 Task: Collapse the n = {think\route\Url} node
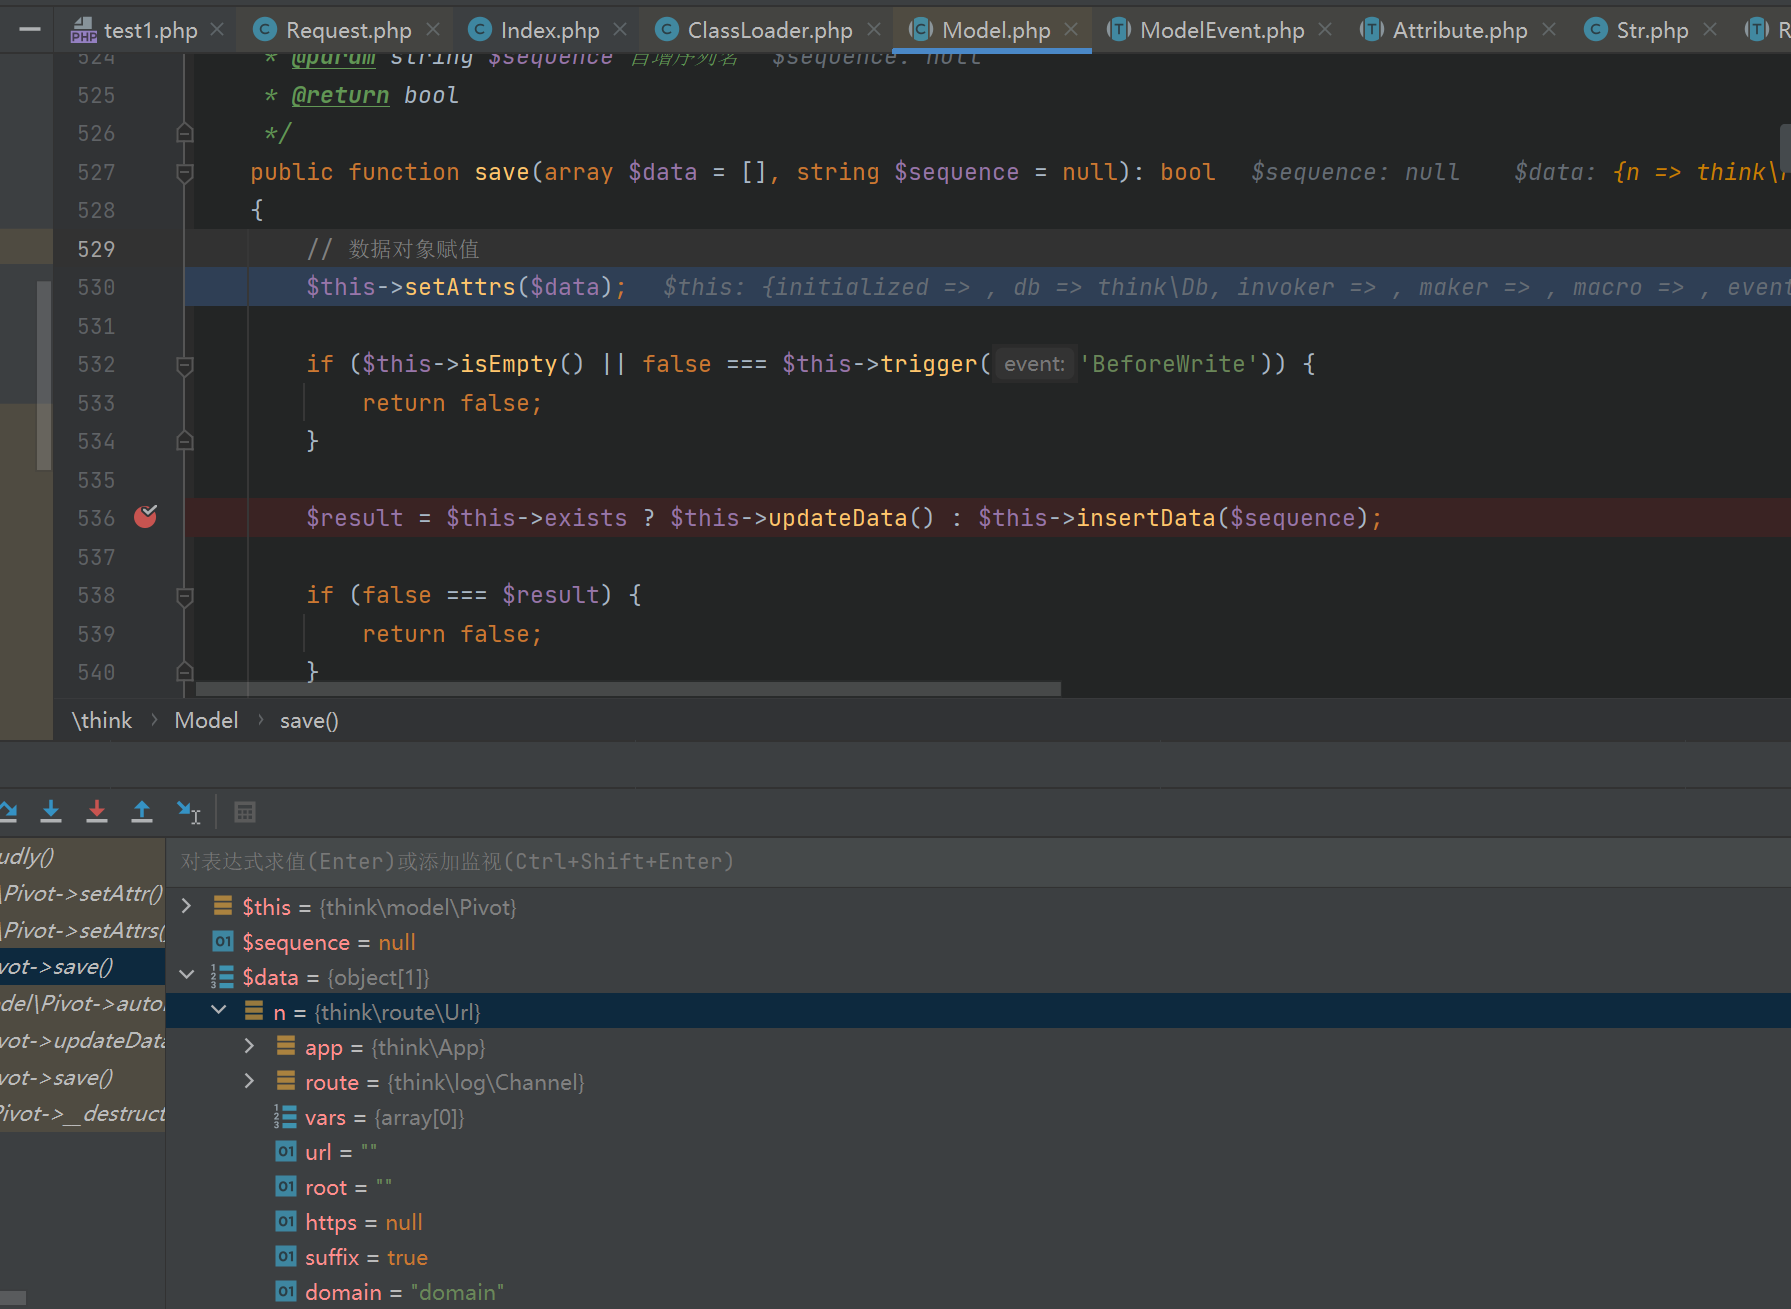[219, 1010]
